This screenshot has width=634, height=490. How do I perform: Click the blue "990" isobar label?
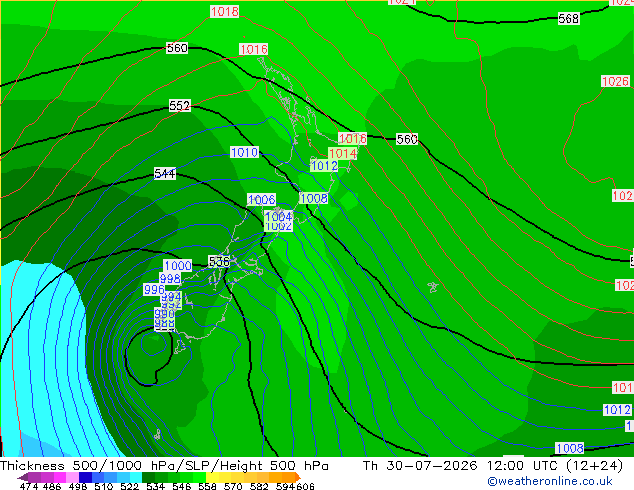[x=165, y=313]
